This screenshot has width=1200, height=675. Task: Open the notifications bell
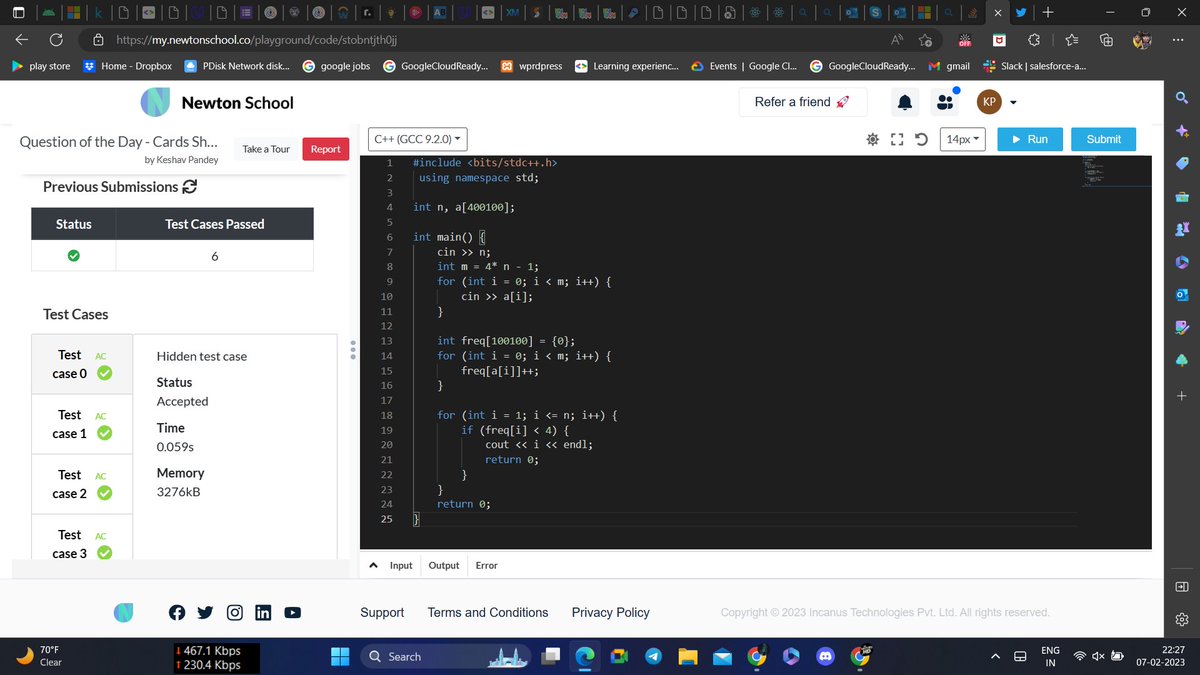click(x=904, y=102)
